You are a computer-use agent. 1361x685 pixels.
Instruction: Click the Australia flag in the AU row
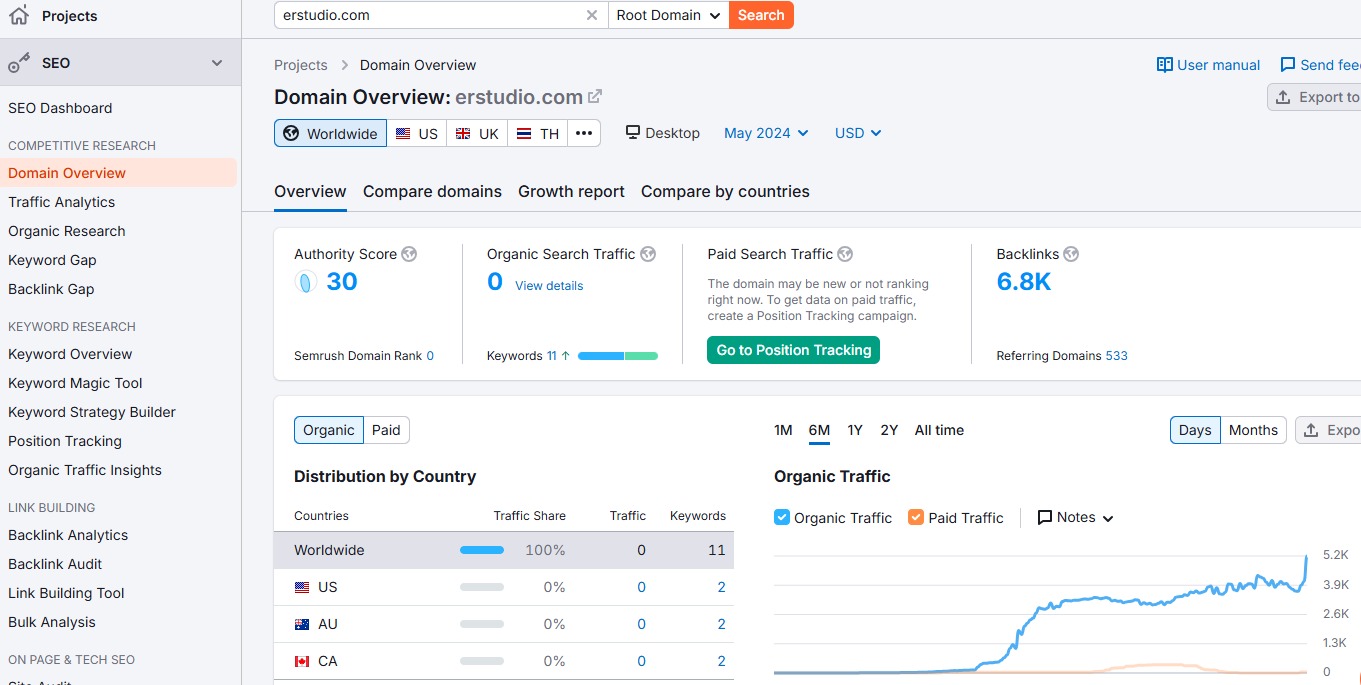pyautogui.click(x=302, y=625)
